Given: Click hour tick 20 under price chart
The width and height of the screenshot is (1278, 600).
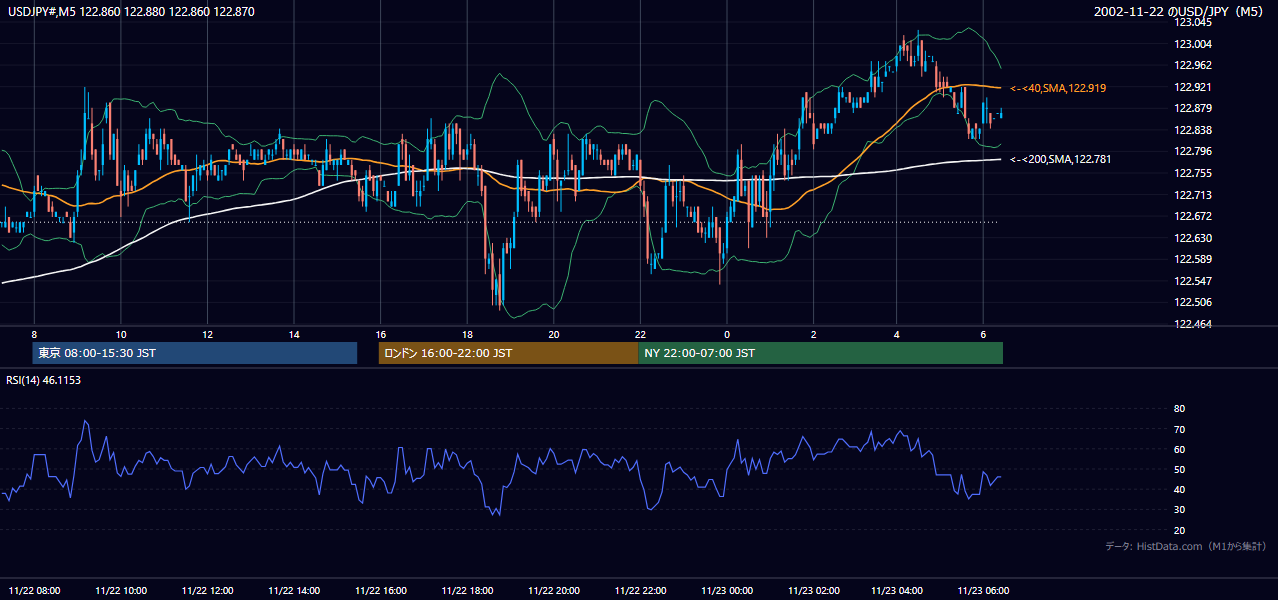Looking at the screenshot, I should 554,334.
